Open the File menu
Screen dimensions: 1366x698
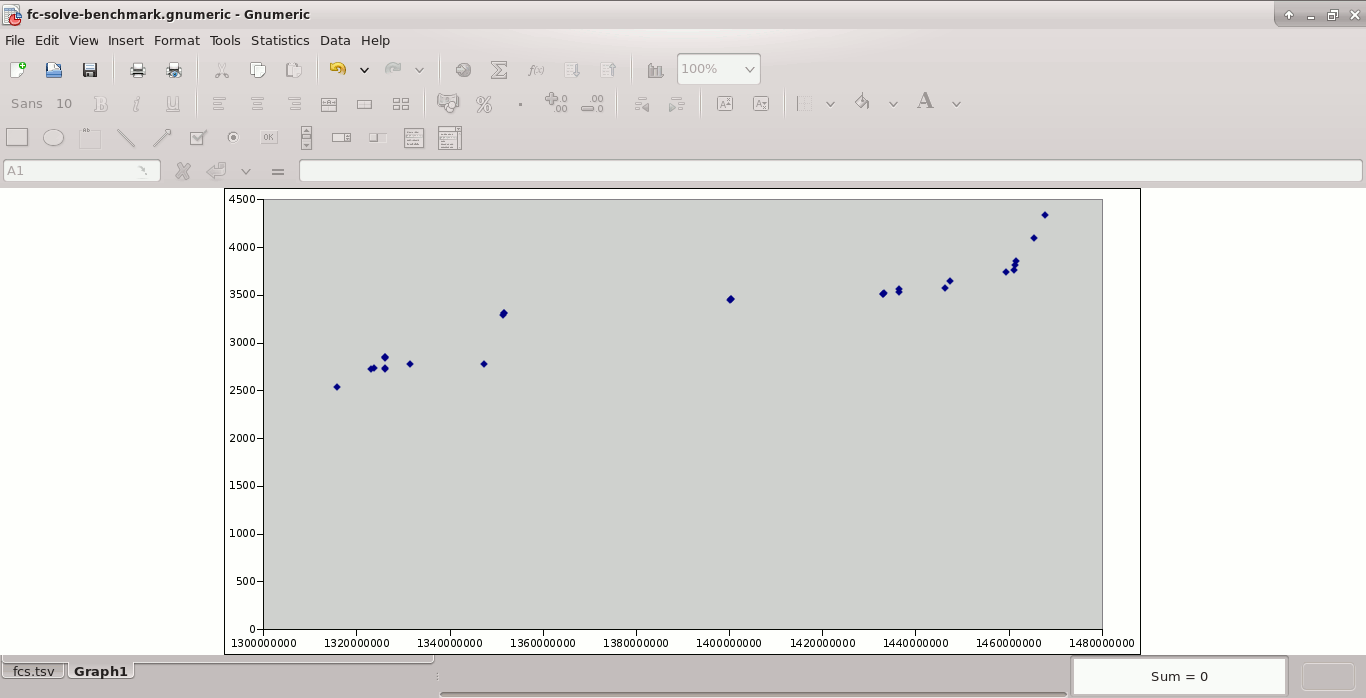click(15, 41)
